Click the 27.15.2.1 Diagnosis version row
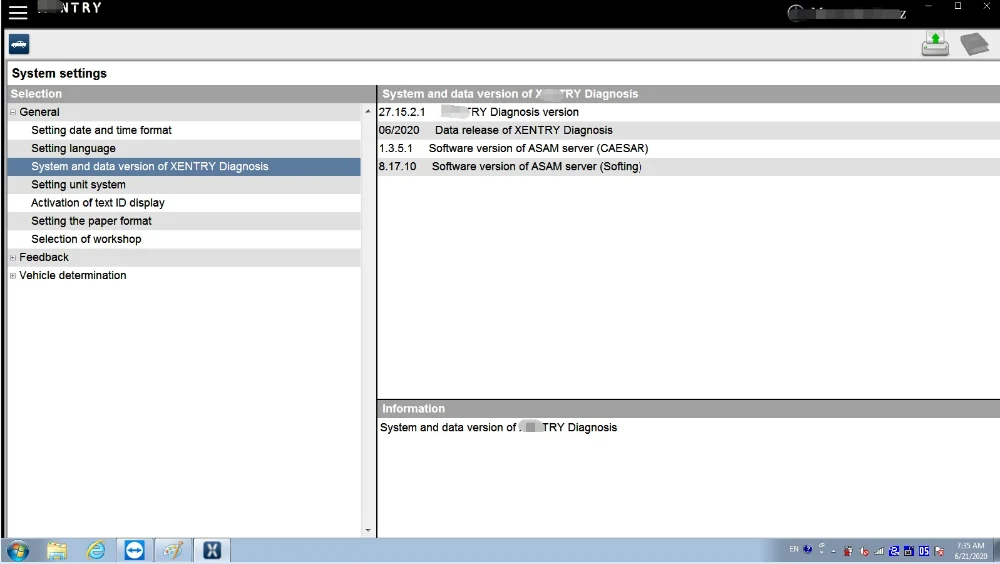 point(688,112)
